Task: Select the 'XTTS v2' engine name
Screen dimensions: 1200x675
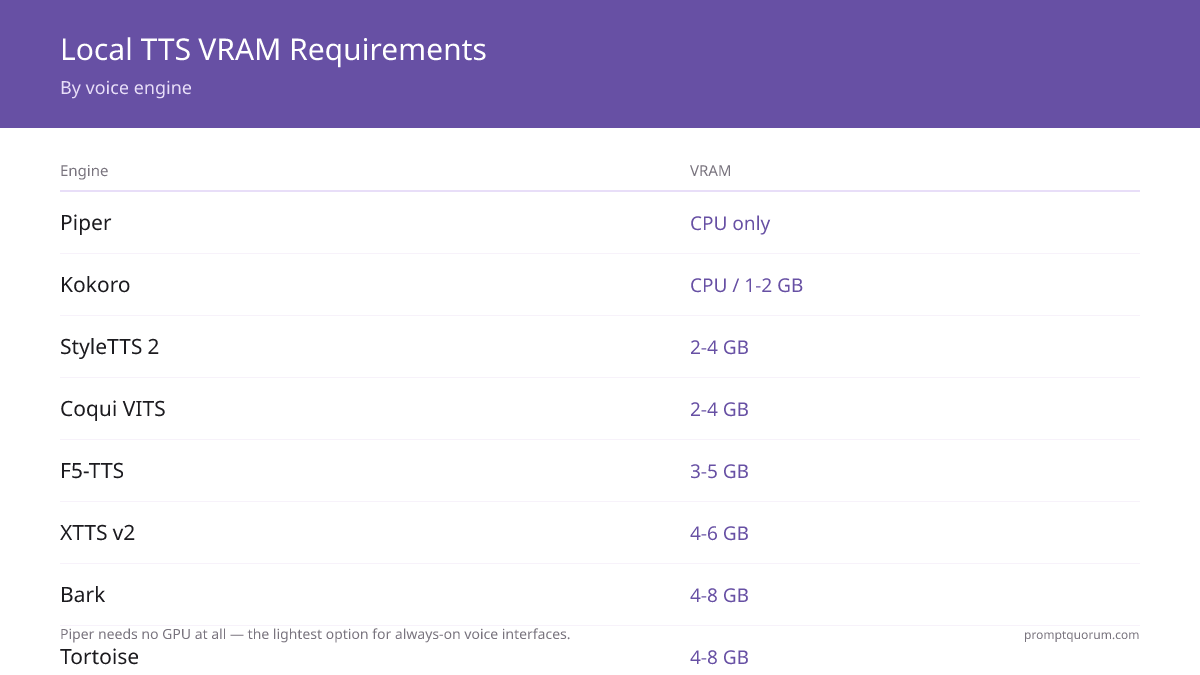Action: (97, 533)
